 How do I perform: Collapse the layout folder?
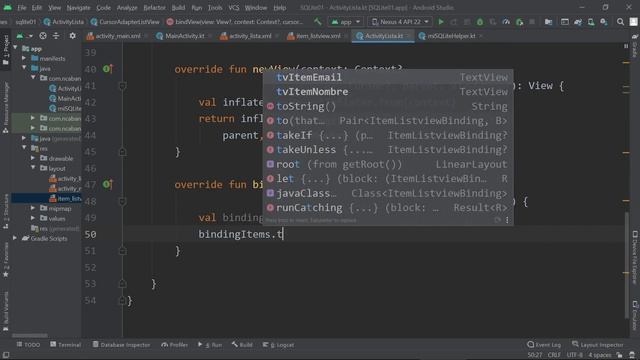(x=33, y=168)
